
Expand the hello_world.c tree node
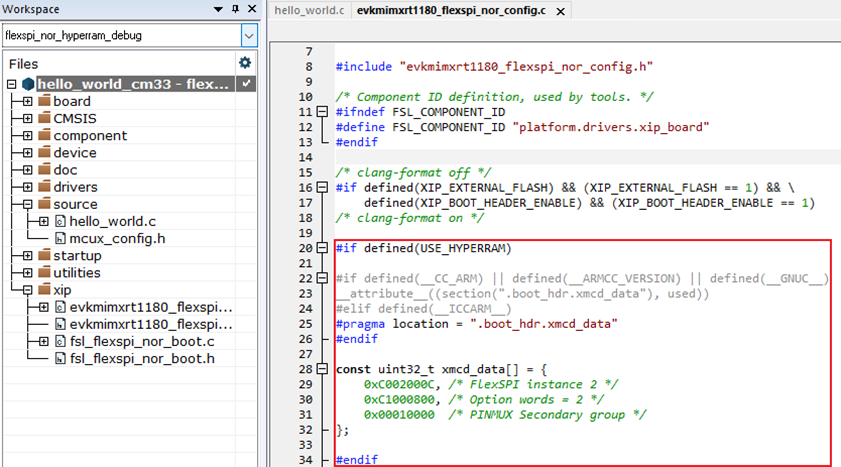coord(43,221)
